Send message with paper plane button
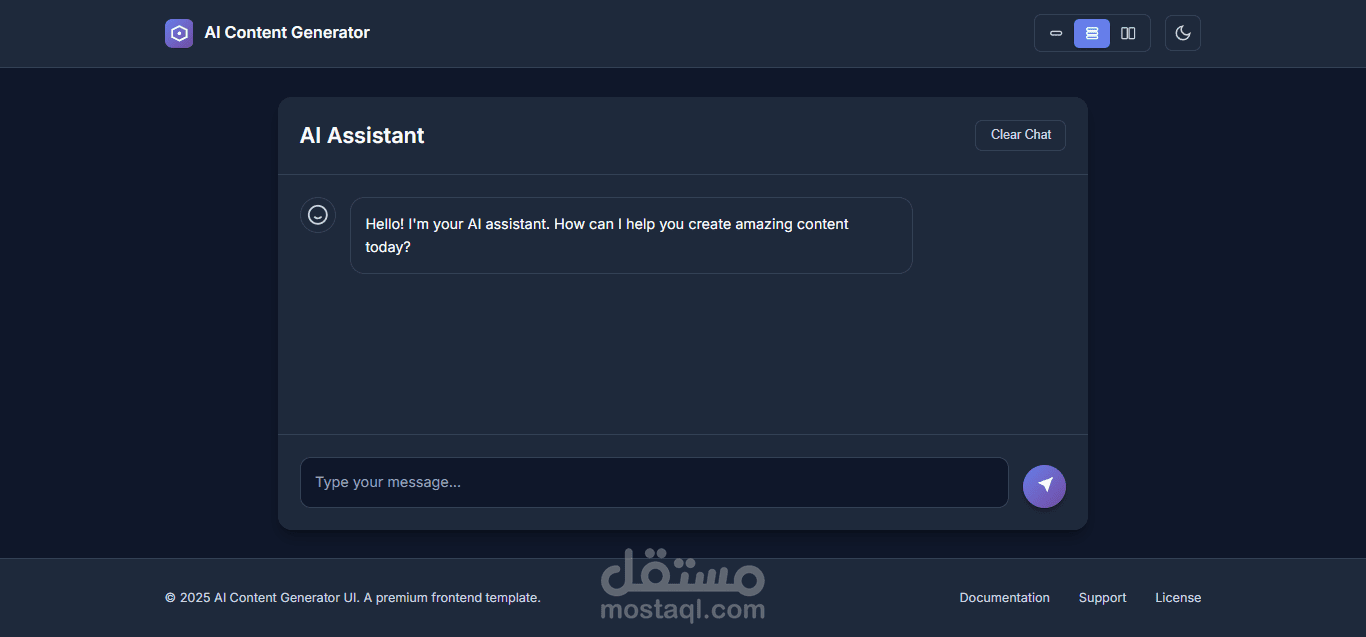The image size is (1366, 637). 1044,486
